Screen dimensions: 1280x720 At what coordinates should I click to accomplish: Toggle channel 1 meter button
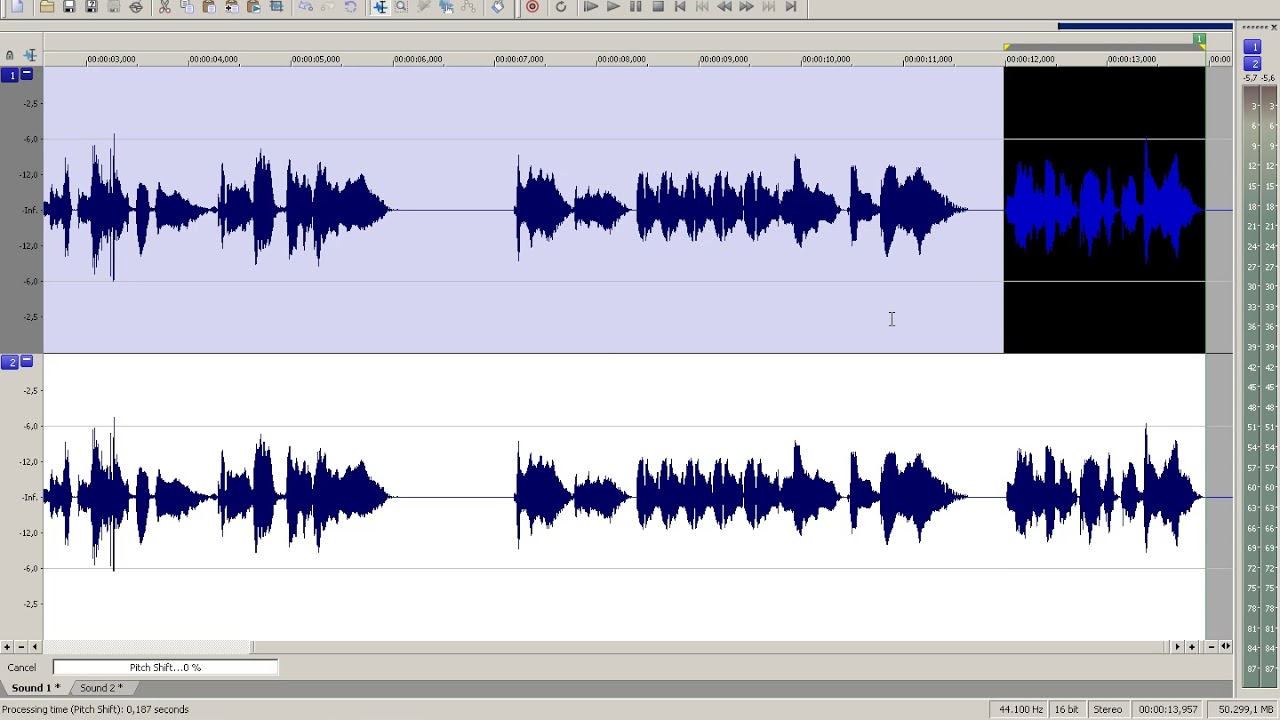point(1252,47)
